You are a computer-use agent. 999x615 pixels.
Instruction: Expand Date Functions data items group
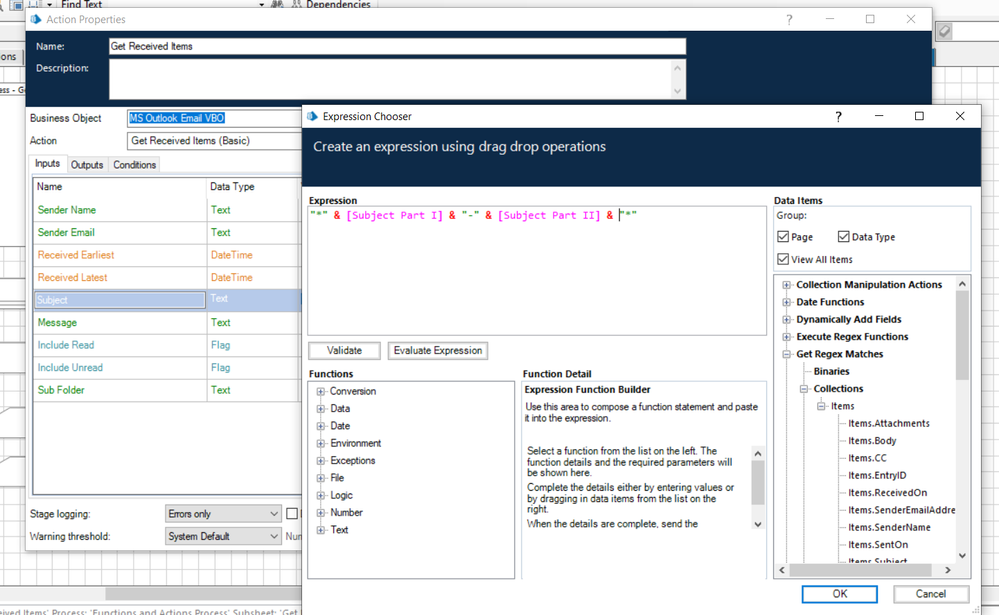786,302
